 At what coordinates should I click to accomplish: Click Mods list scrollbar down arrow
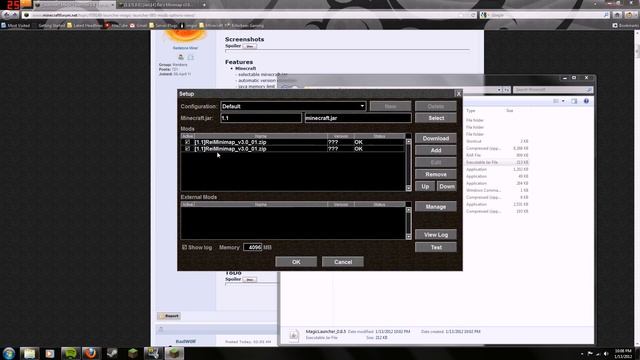point(408,188)
